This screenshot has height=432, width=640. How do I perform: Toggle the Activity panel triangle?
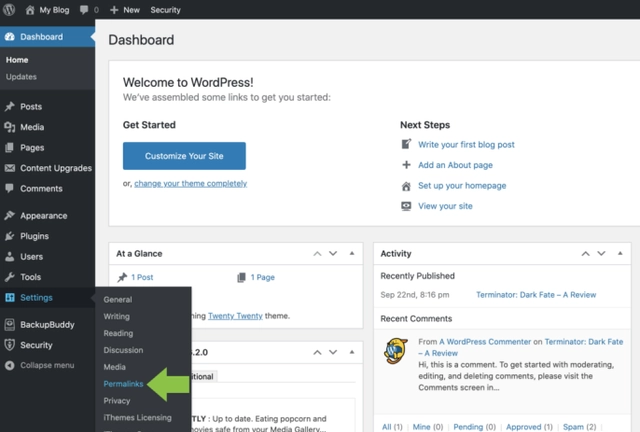(616, 254)
